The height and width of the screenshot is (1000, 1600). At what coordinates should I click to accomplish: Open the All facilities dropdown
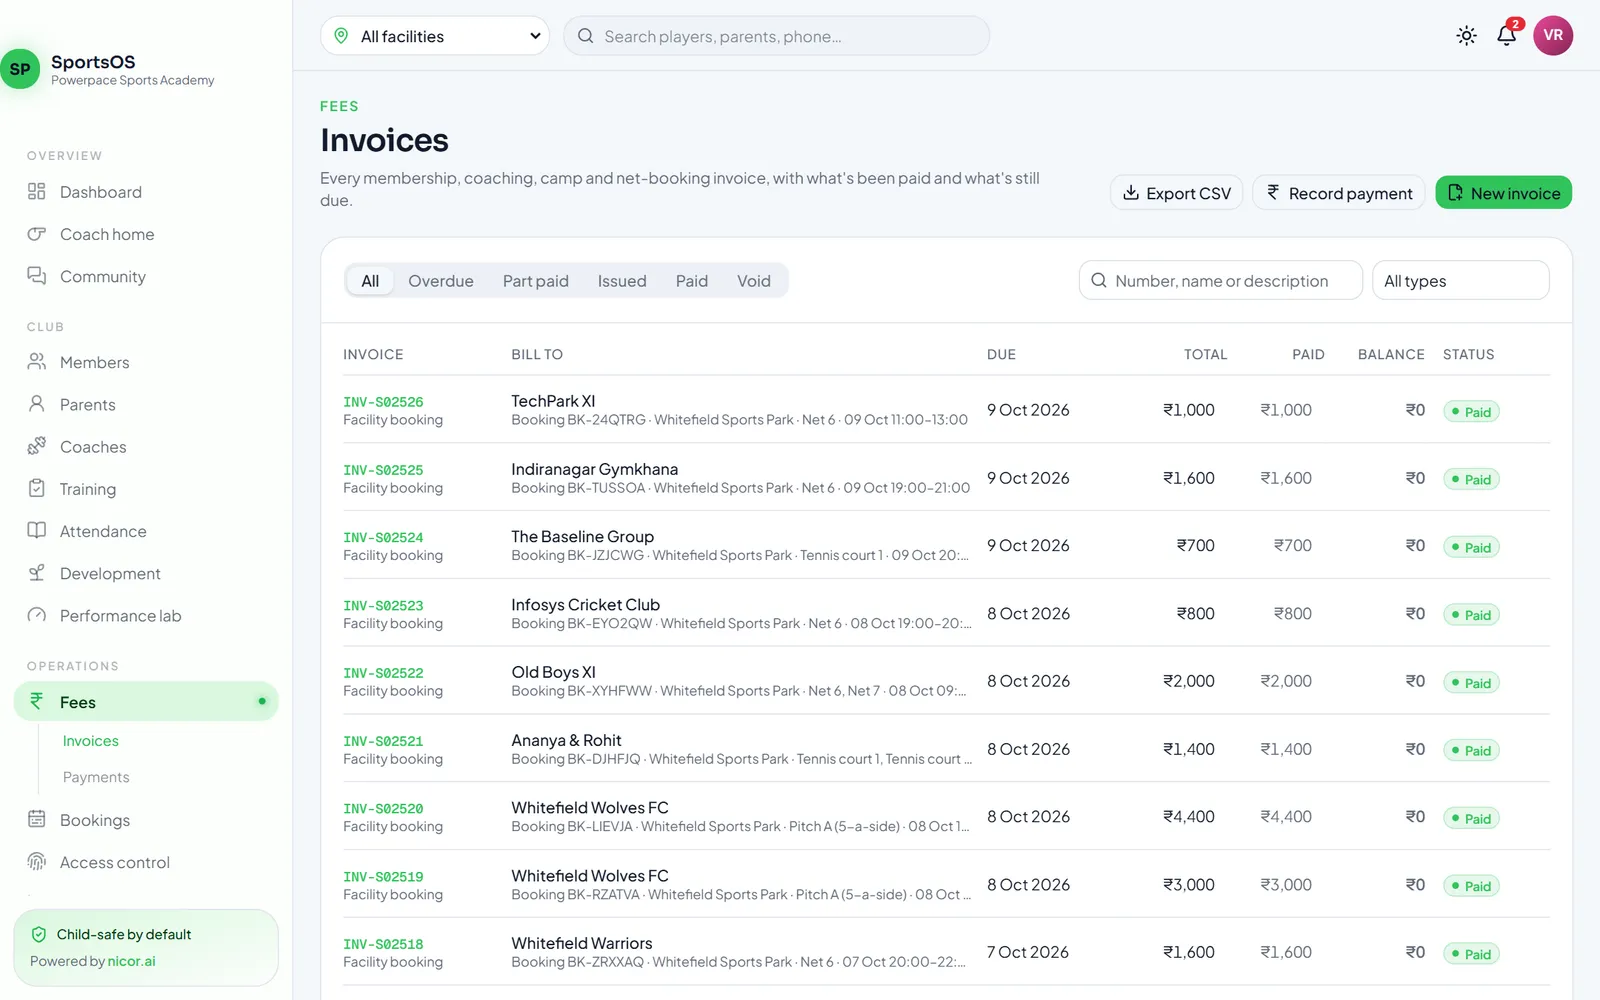click(x=435, y=36)
